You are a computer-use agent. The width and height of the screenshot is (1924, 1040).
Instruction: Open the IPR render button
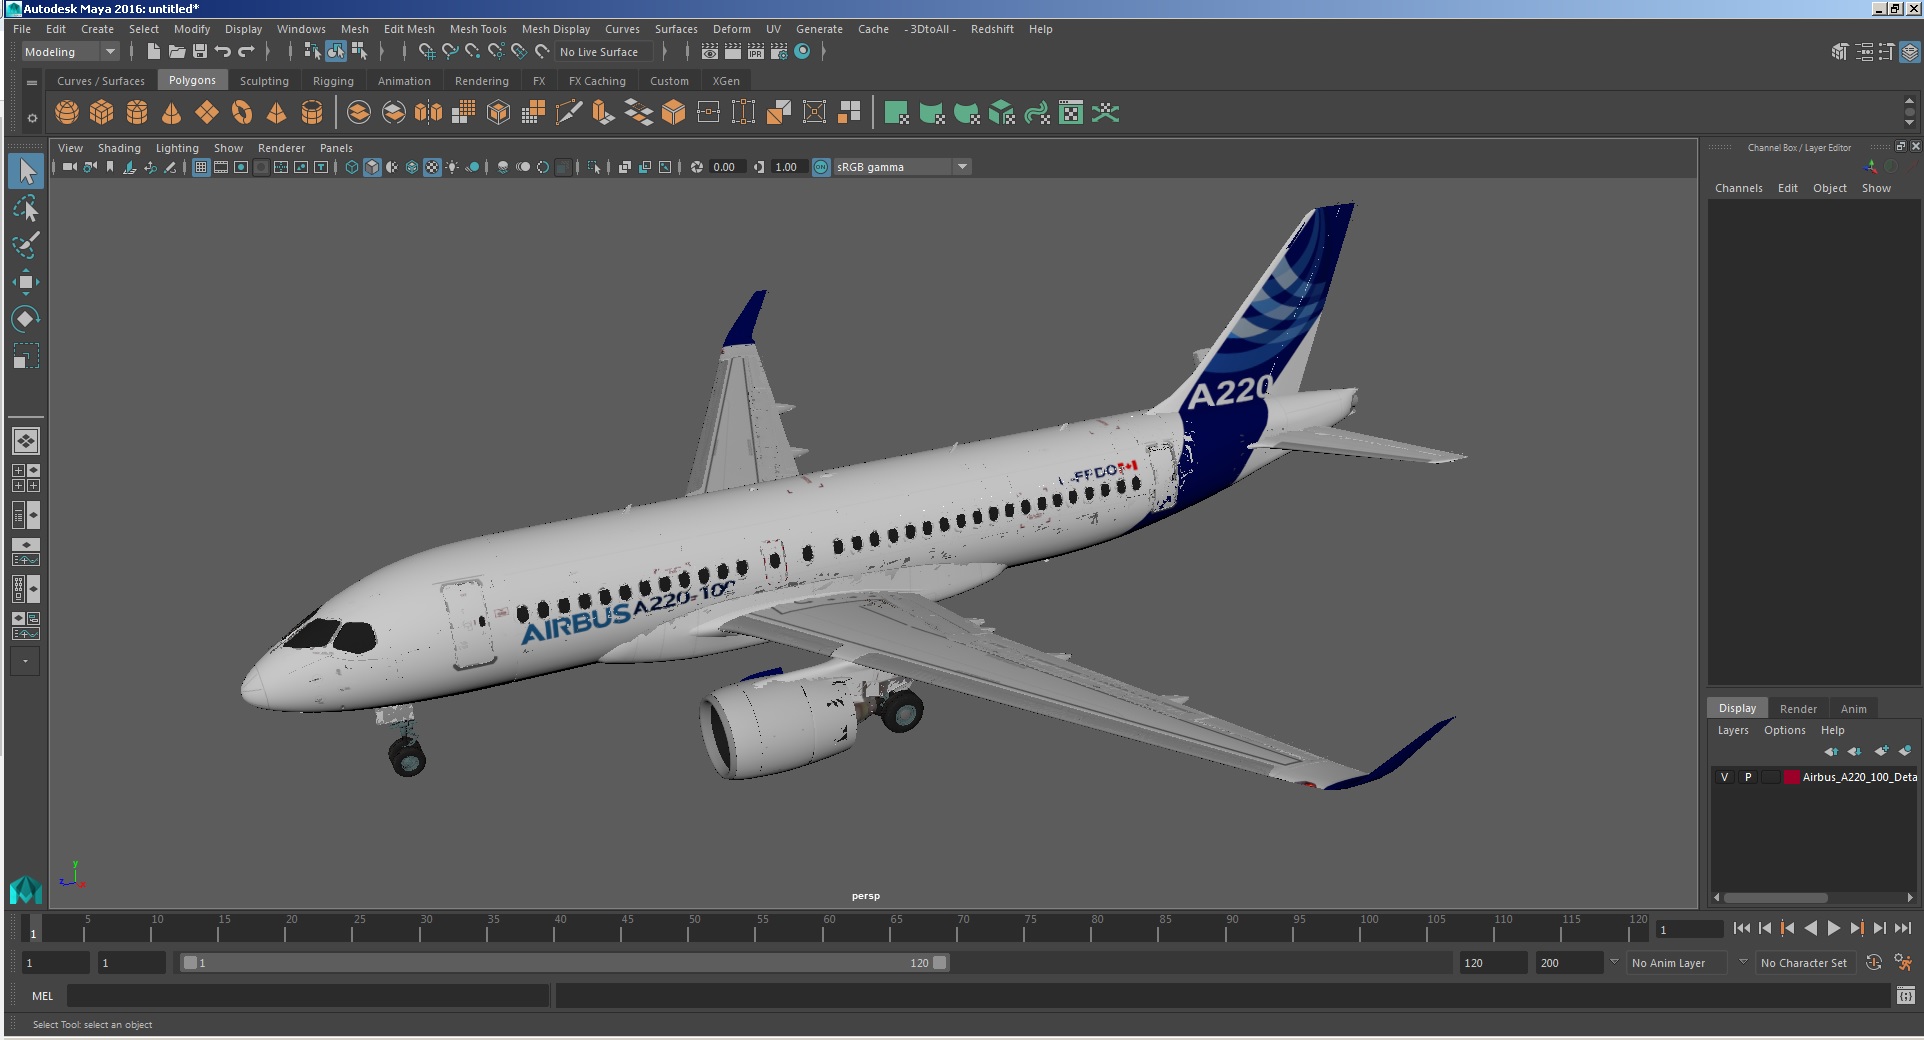click(756, 52)
